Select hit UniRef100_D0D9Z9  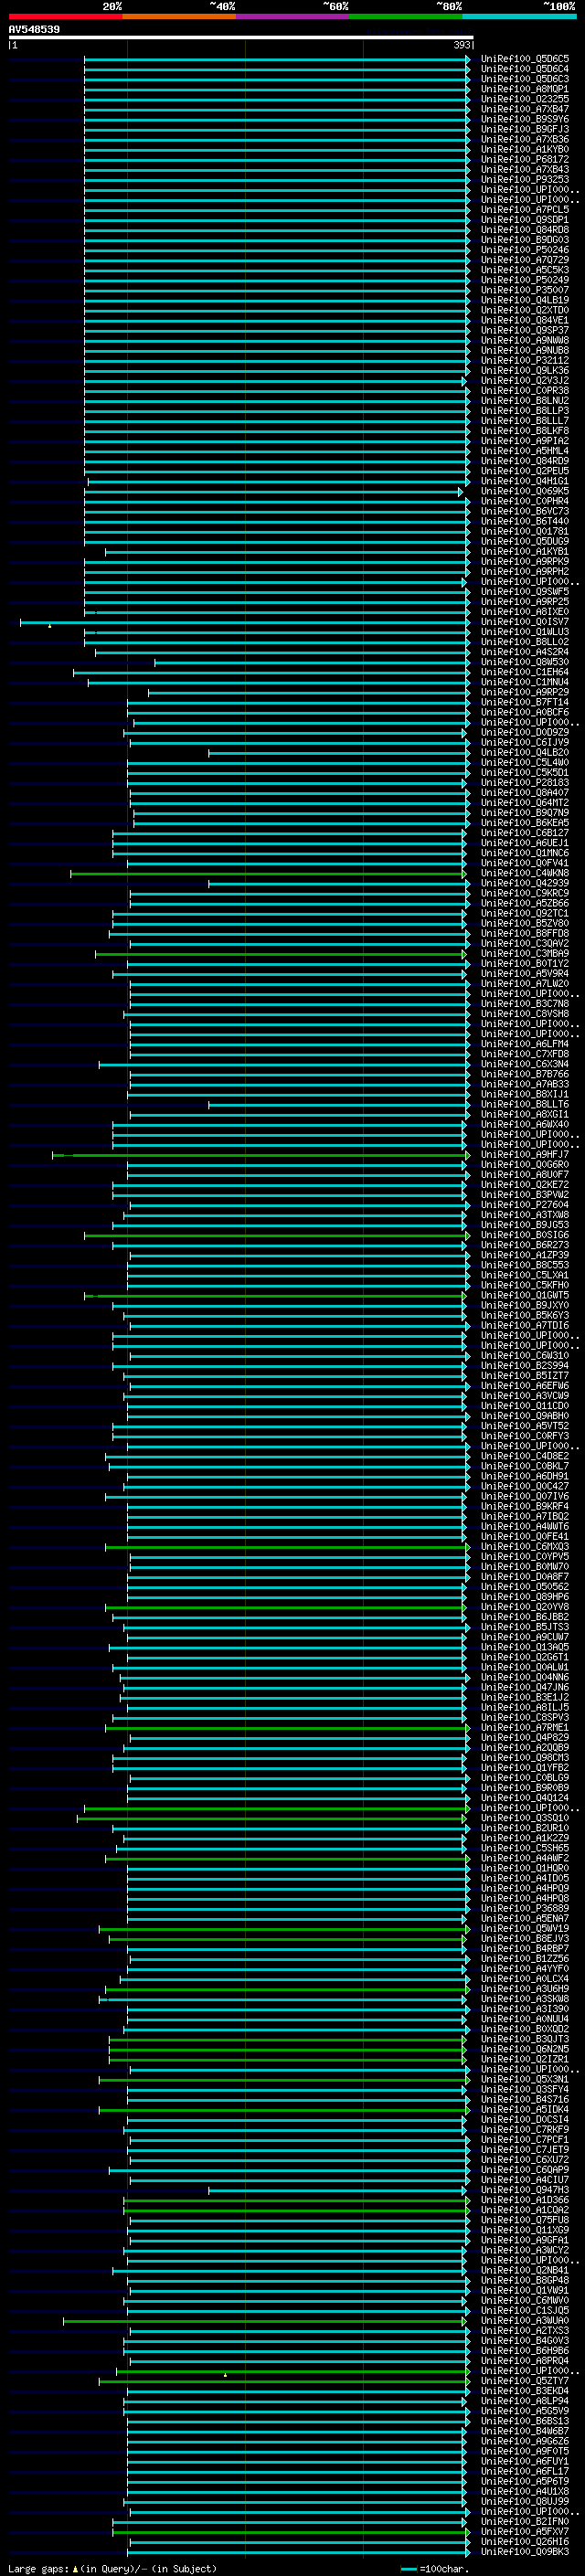[525, 732]
